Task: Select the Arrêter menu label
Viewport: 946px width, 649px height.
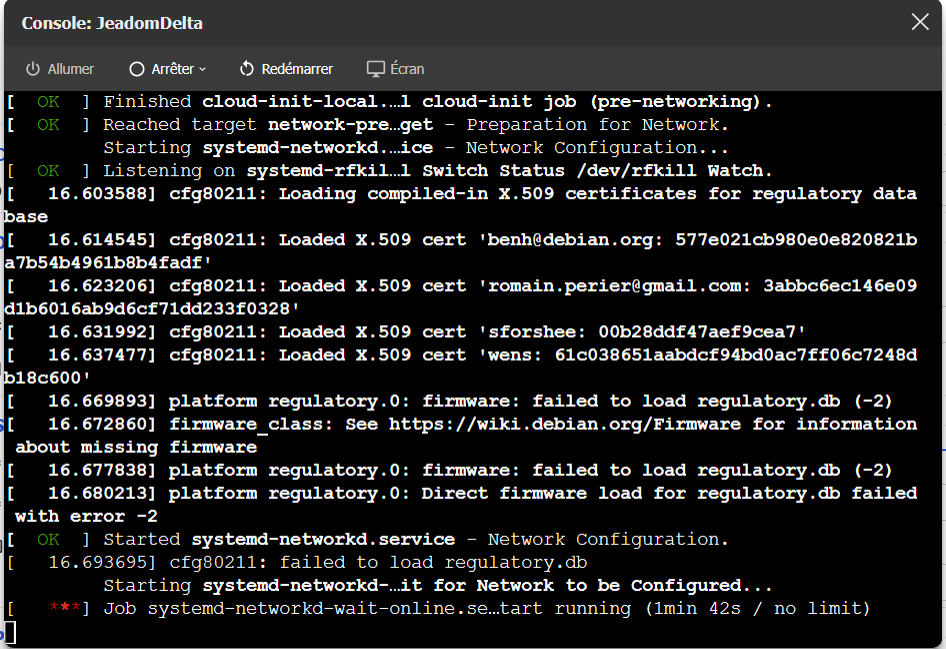Action: pyautogui.click(x=172, y=69)
